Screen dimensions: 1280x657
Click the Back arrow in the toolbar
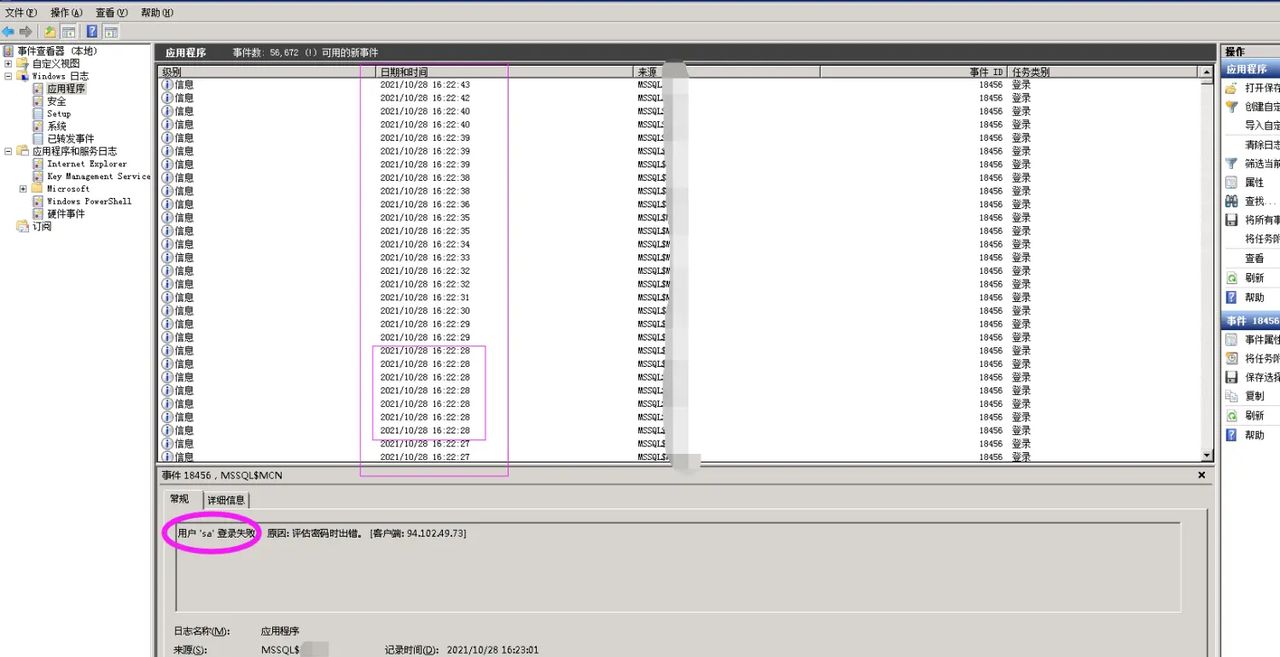(x=8, y=32)
